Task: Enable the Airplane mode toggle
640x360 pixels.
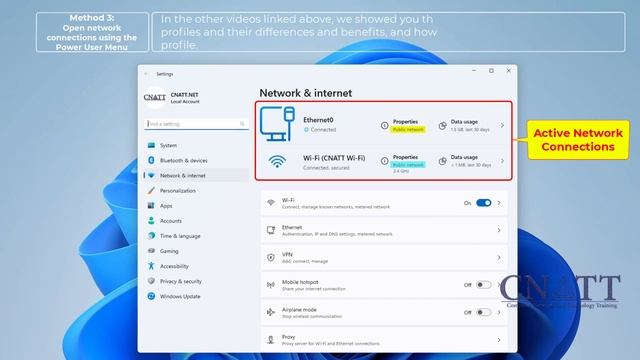Action: coord(484,312)
